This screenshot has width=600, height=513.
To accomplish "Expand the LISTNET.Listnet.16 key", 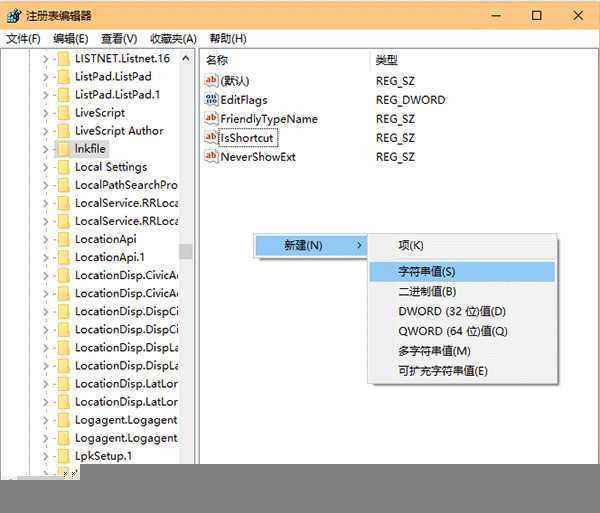I will [46, 59].
